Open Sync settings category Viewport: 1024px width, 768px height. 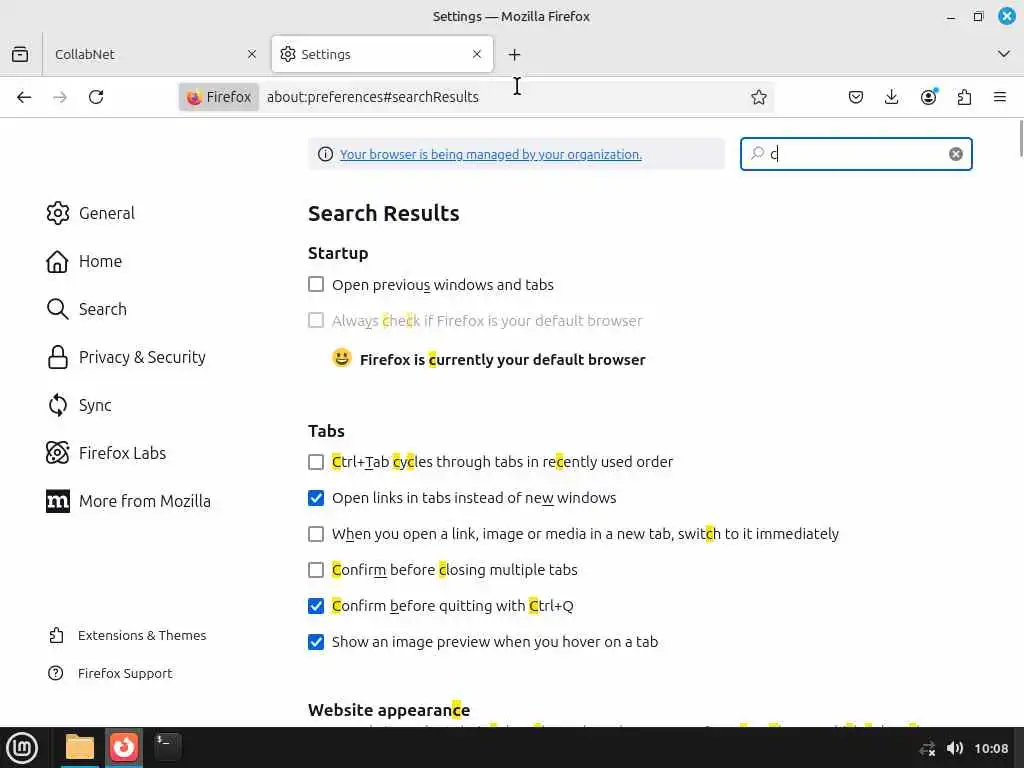point(79,405)
